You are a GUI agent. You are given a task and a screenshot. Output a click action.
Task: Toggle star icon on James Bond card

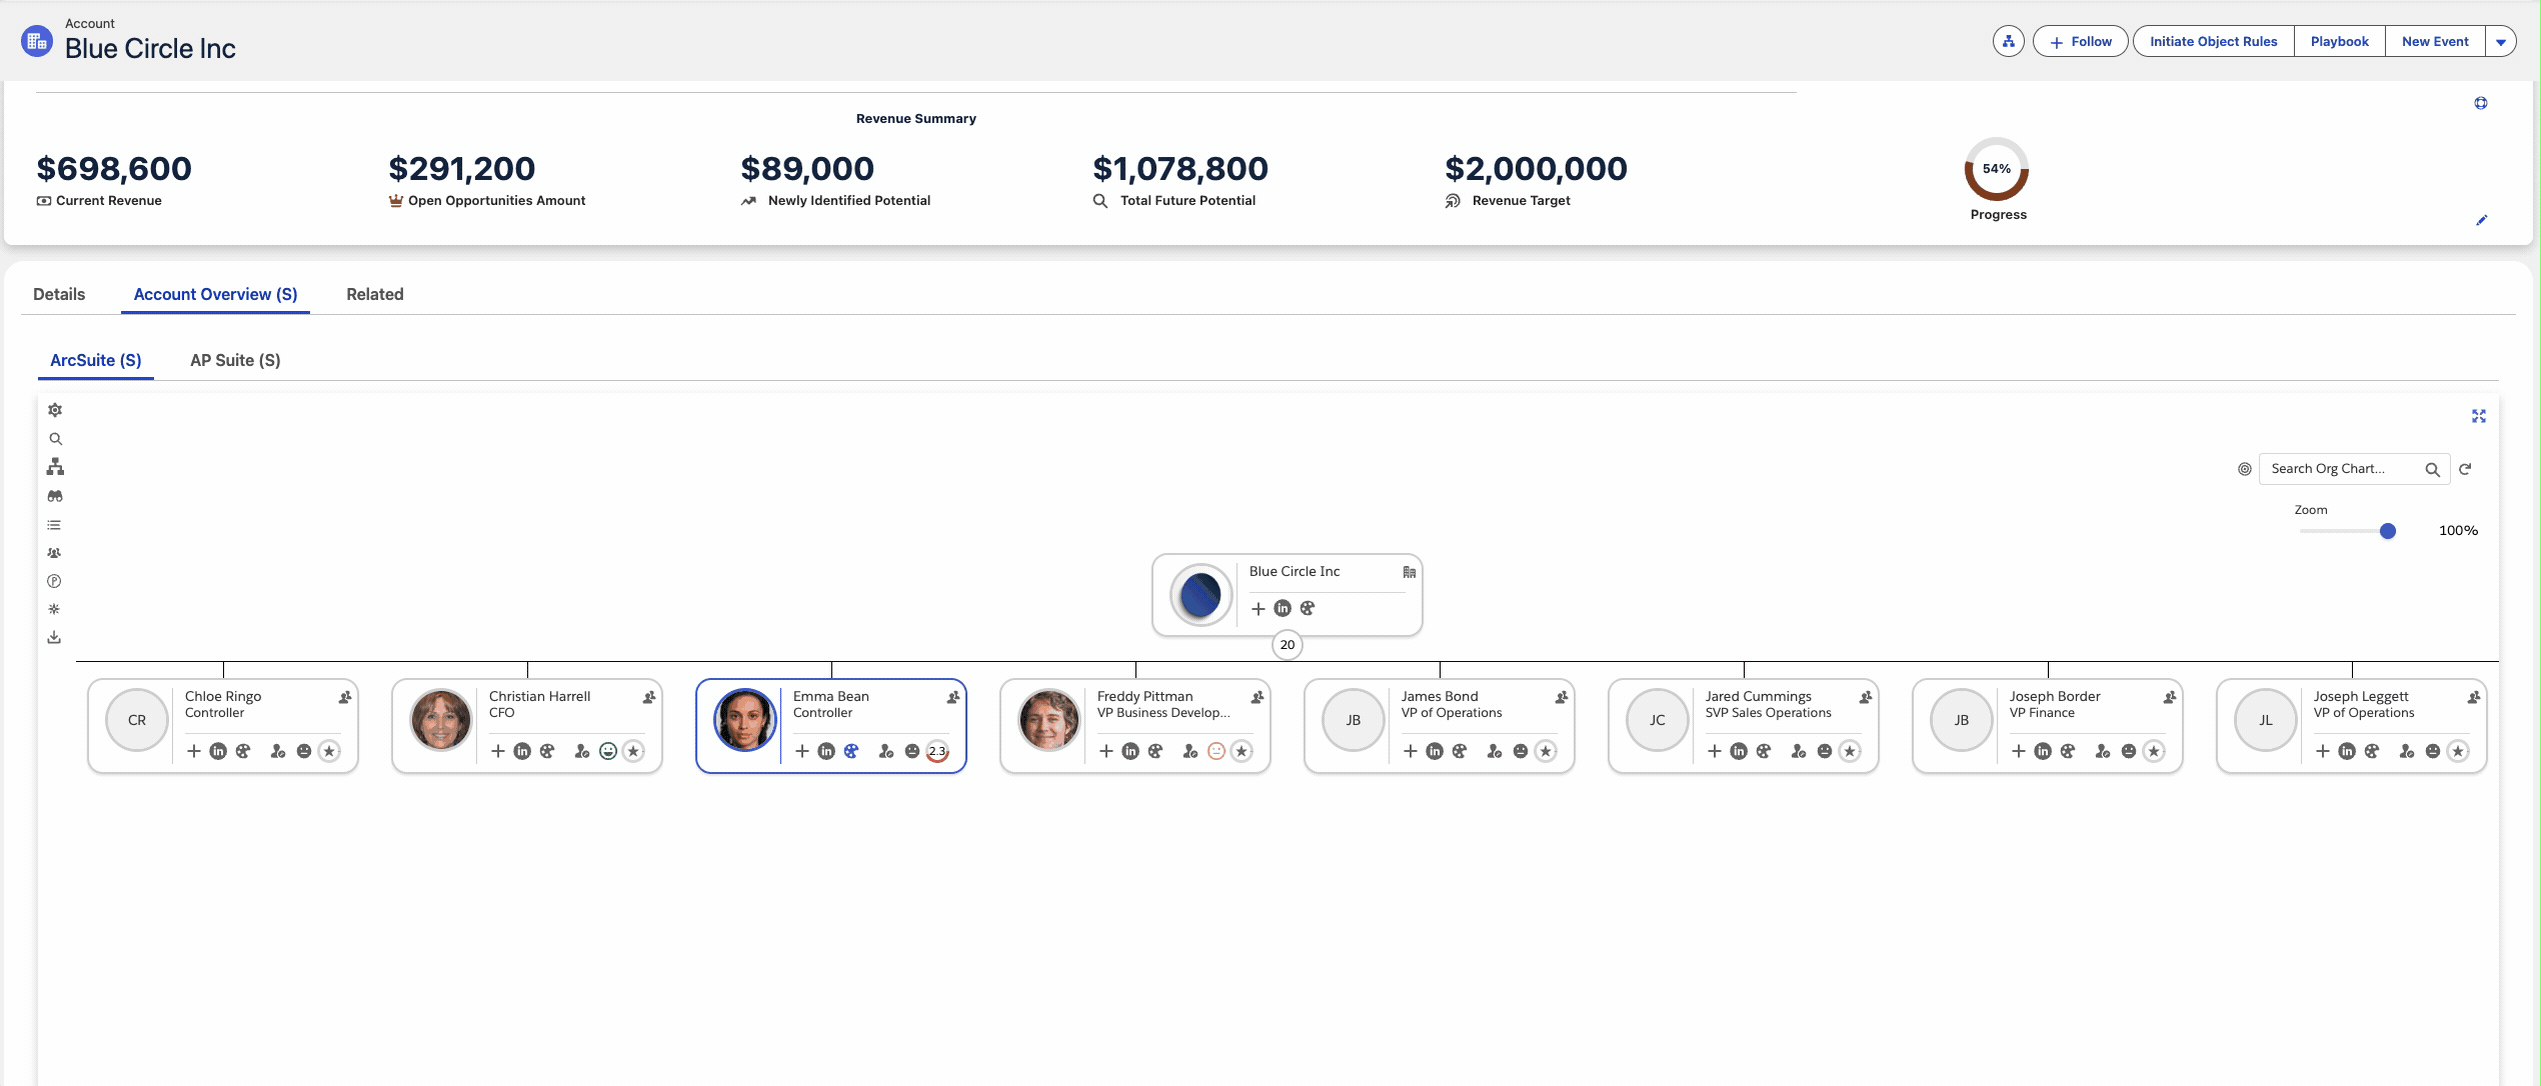coord(1545,751)
